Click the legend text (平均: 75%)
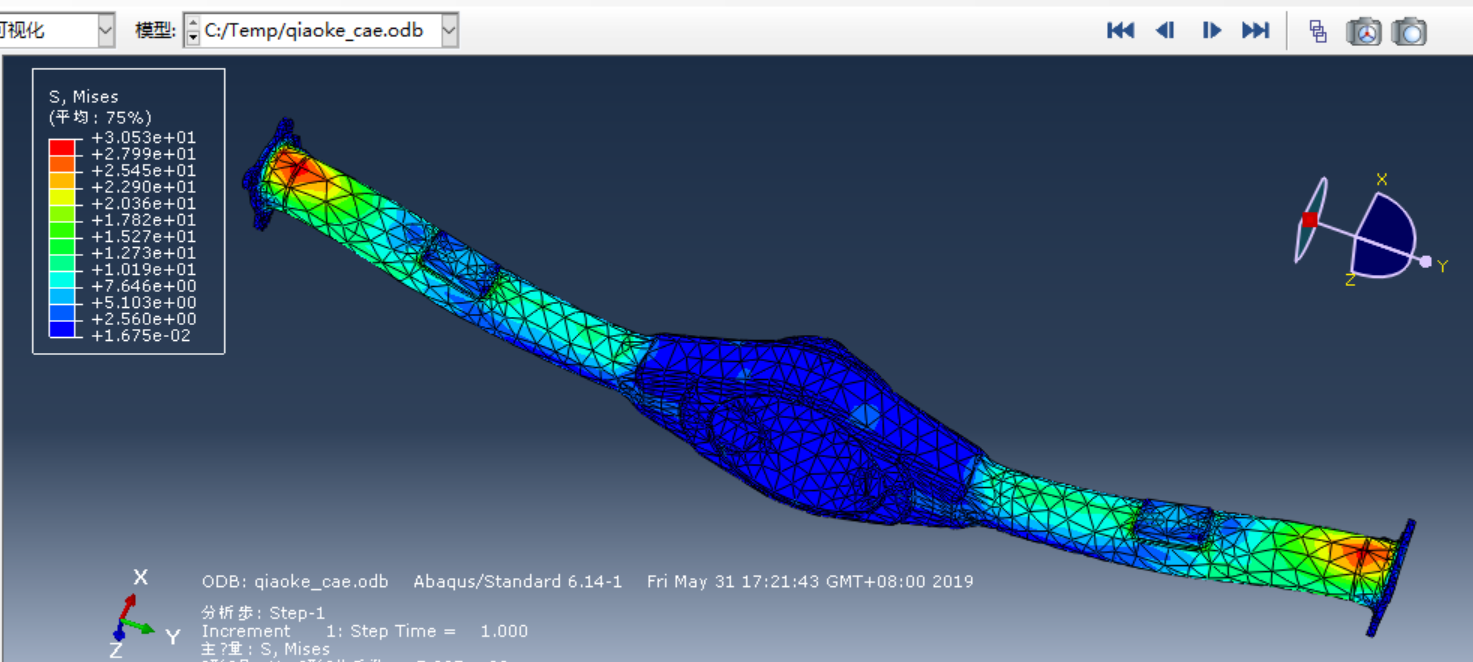This screenshot has width=1473, height=662. tap(100, 117)
